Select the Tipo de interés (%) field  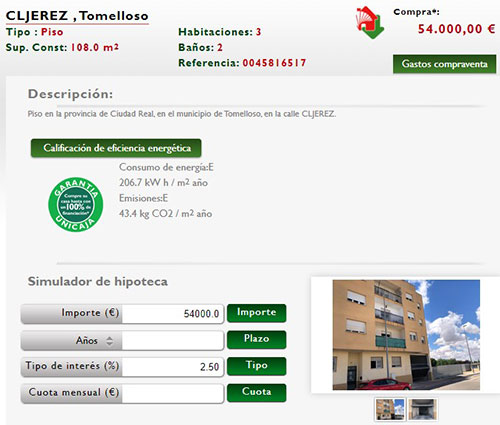tap(173, 367)
